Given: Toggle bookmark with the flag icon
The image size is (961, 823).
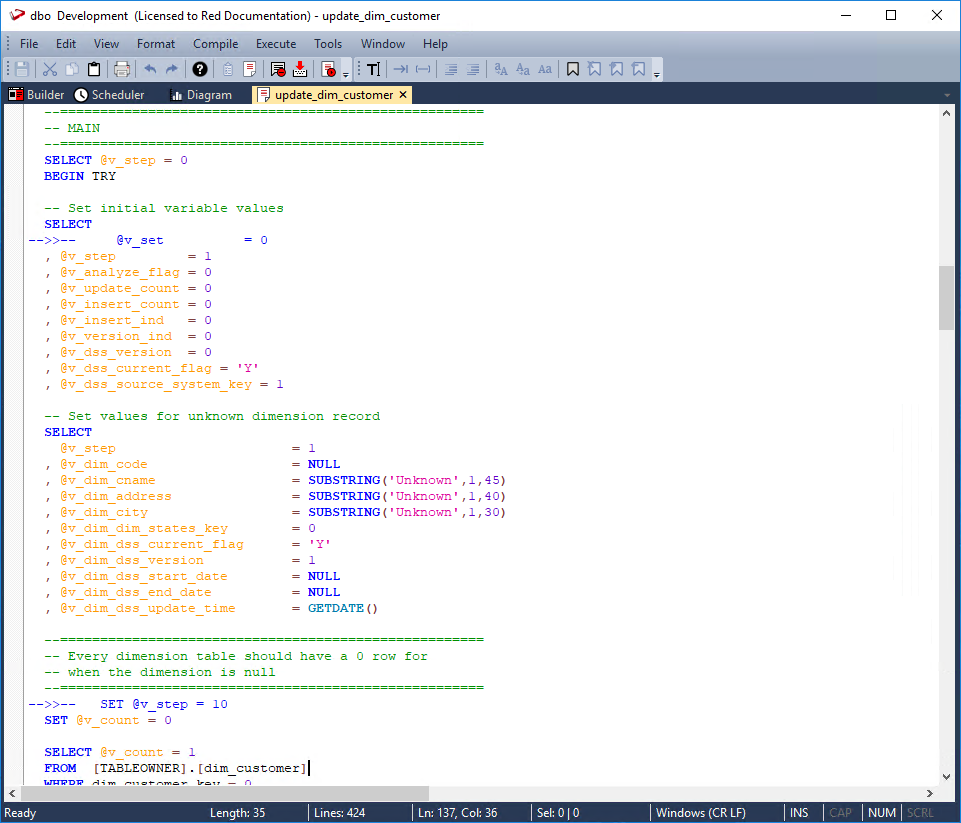Looking at the screenshot, I should (x=573, y=69).
